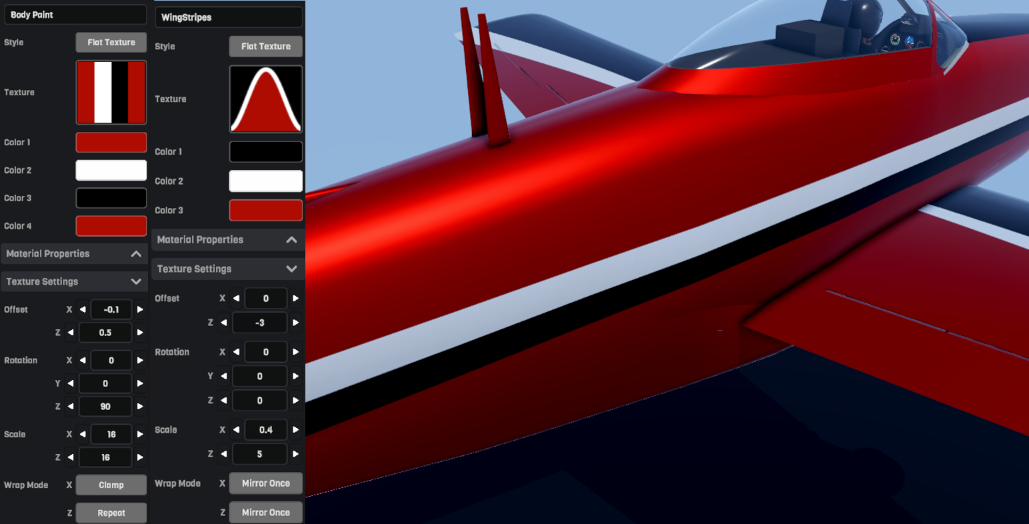The height and width of the screenshot is (524, 1029).
Task: Edit WingStripes Offset Z field -3
Action: [x=259, y=322]
